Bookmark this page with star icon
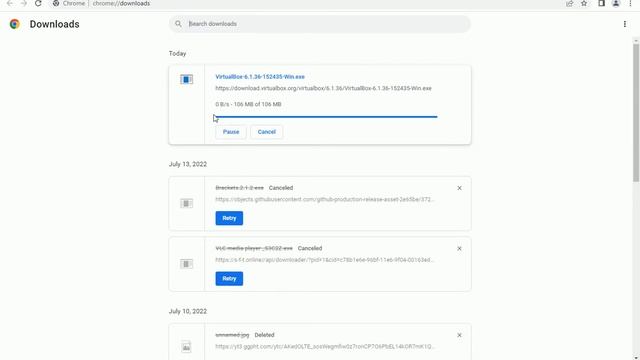 [584, 3]
